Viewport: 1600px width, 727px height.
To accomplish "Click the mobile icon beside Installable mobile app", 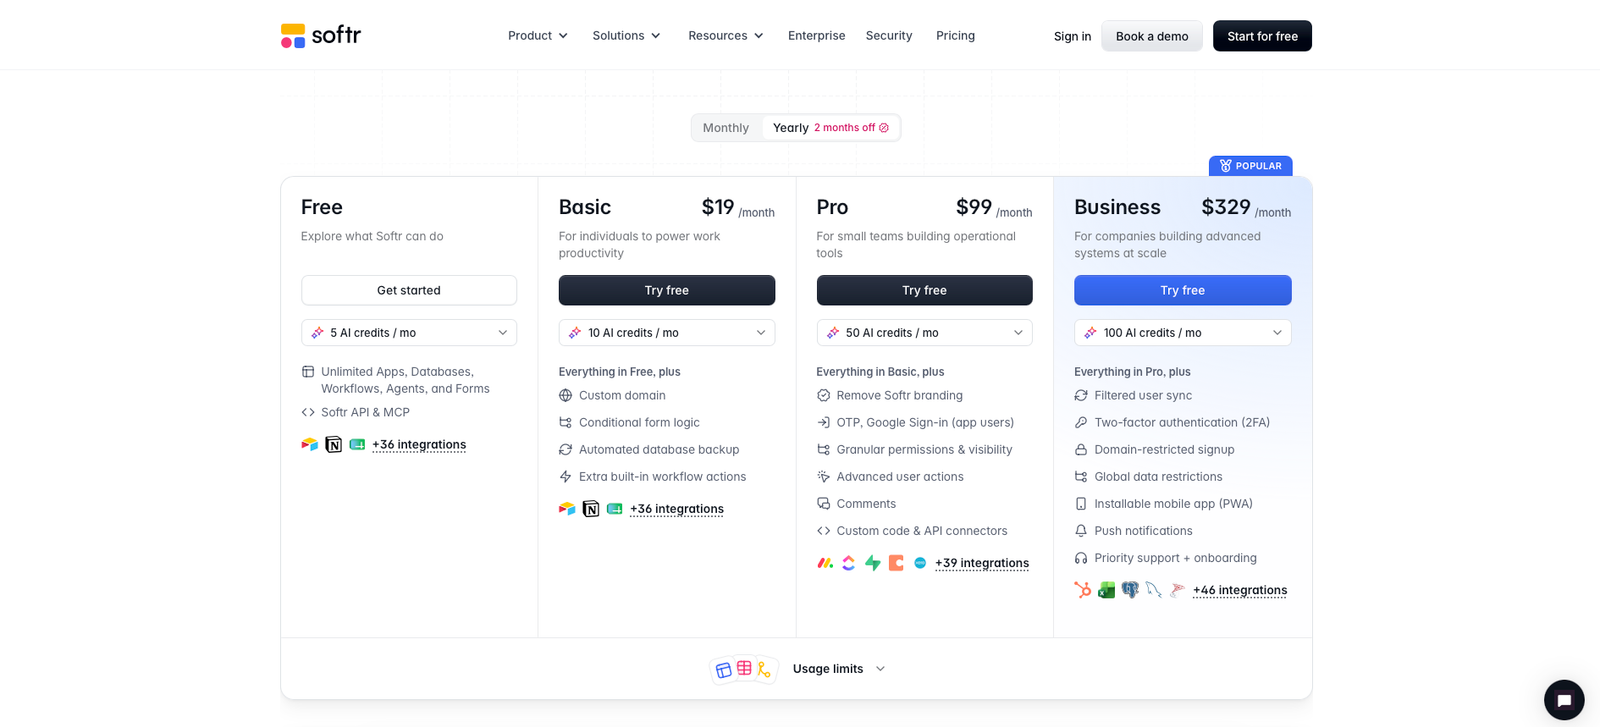I will tap(1081, 504).
